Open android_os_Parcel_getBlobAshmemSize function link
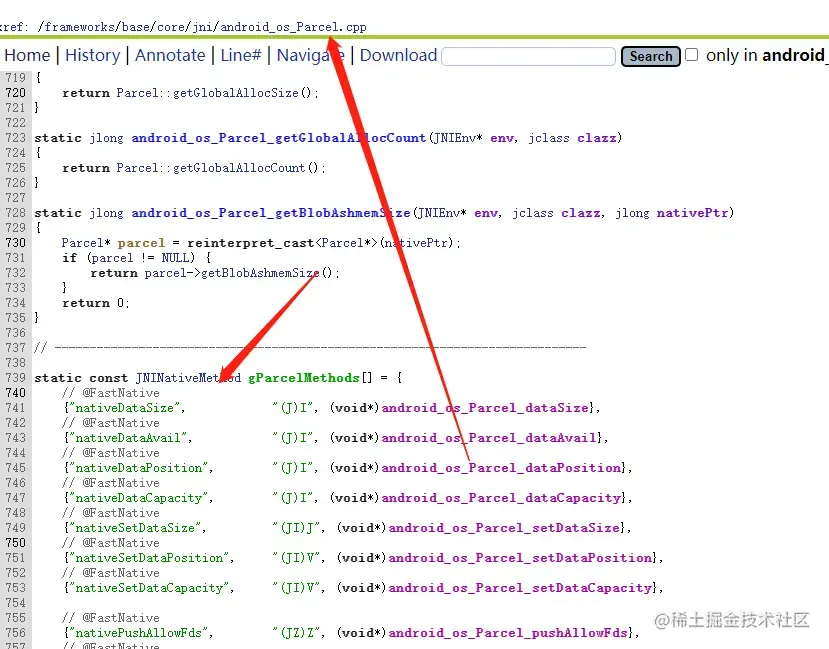 [x=271, y=213]
